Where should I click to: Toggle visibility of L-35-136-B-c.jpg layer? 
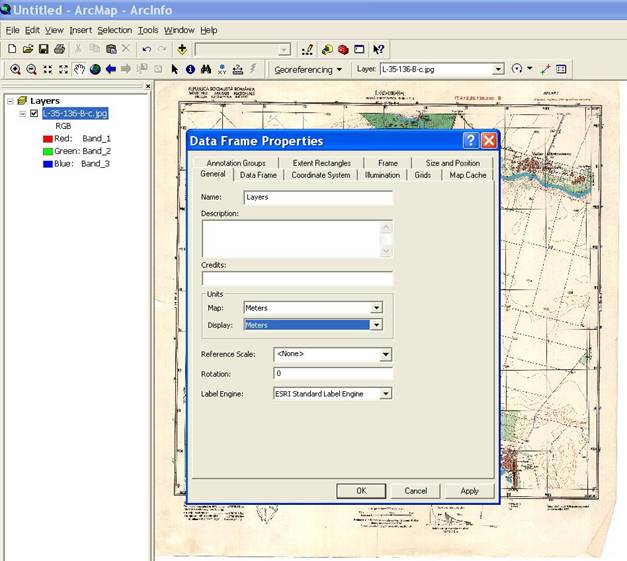[35, 114]
